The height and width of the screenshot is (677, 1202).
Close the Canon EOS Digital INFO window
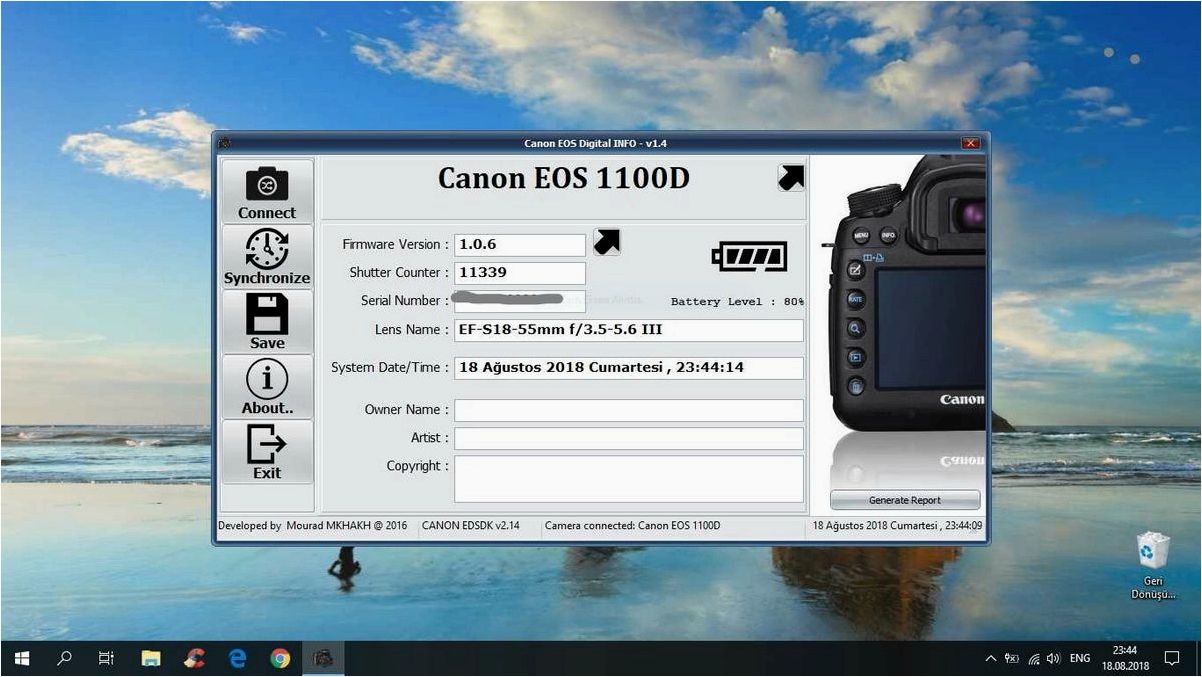(971, 143)
